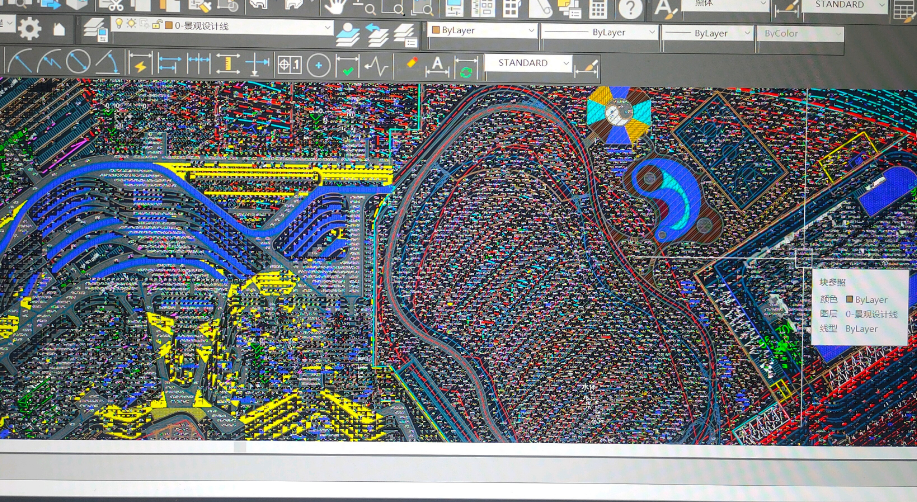Click the Dimension Text Edit tool
This screenshot has height=502, width=917.
437,66
